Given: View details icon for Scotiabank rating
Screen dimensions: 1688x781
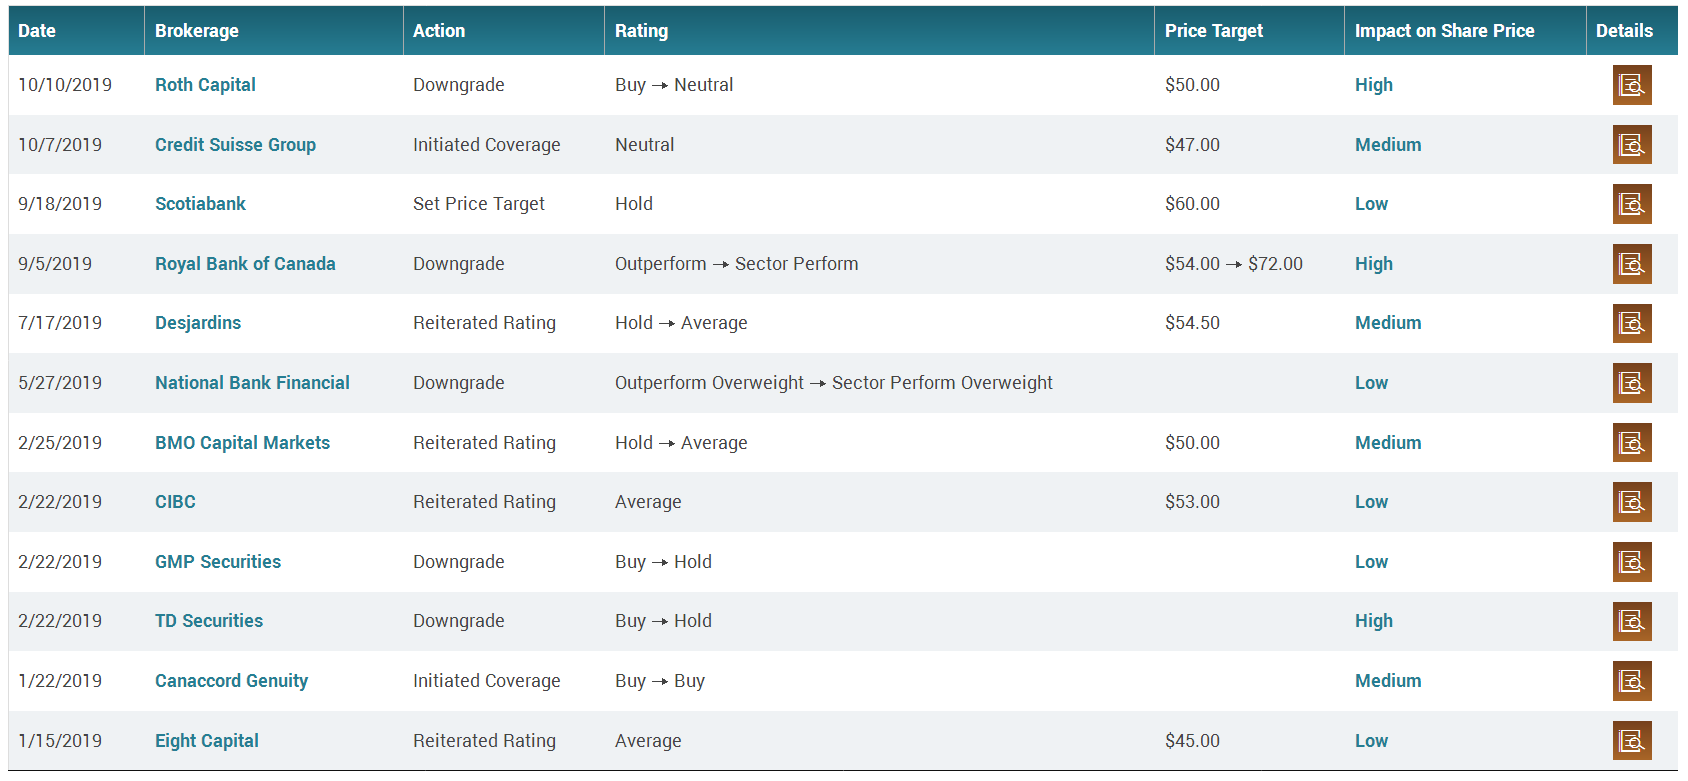Looking at the screenshot, I should pyautogui.click(x=1631, y=204).
